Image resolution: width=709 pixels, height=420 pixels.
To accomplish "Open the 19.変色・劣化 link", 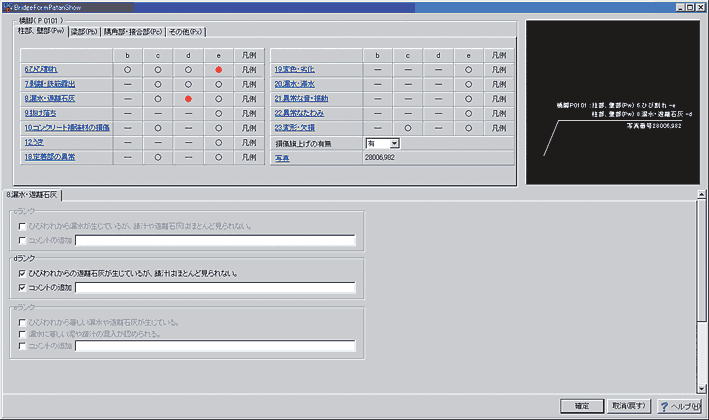I will pyautogui.click(x=294, y=69).
